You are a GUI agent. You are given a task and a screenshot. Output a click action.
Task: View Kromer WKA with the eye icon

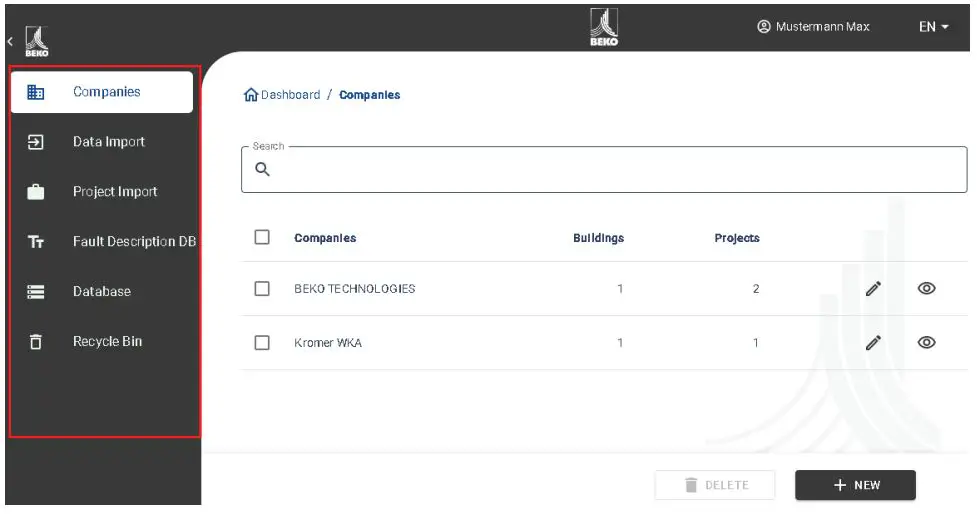click(927, 343)
